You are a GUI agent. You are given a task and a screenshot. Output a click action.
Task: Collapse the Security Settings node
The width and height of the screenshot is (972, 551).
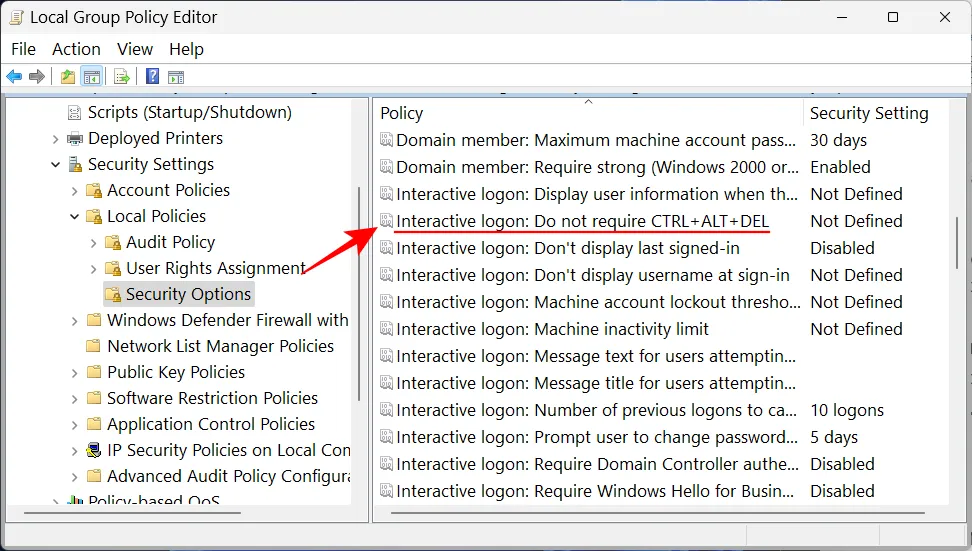56,164
